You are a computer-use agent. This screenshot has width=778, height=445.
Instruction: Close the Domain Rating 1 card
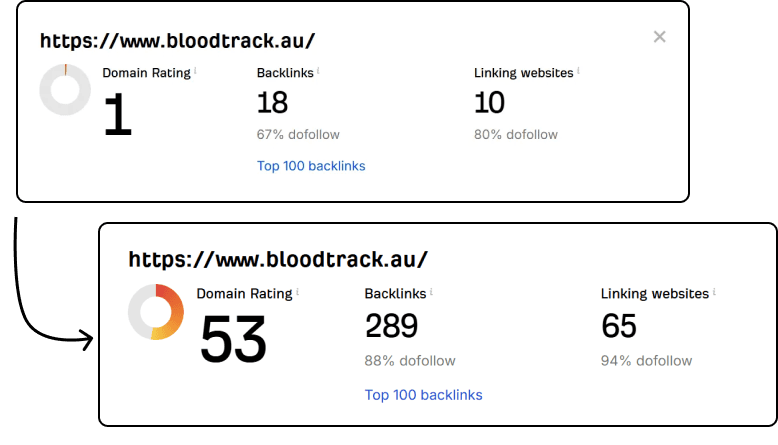click(x=659, y=37)
